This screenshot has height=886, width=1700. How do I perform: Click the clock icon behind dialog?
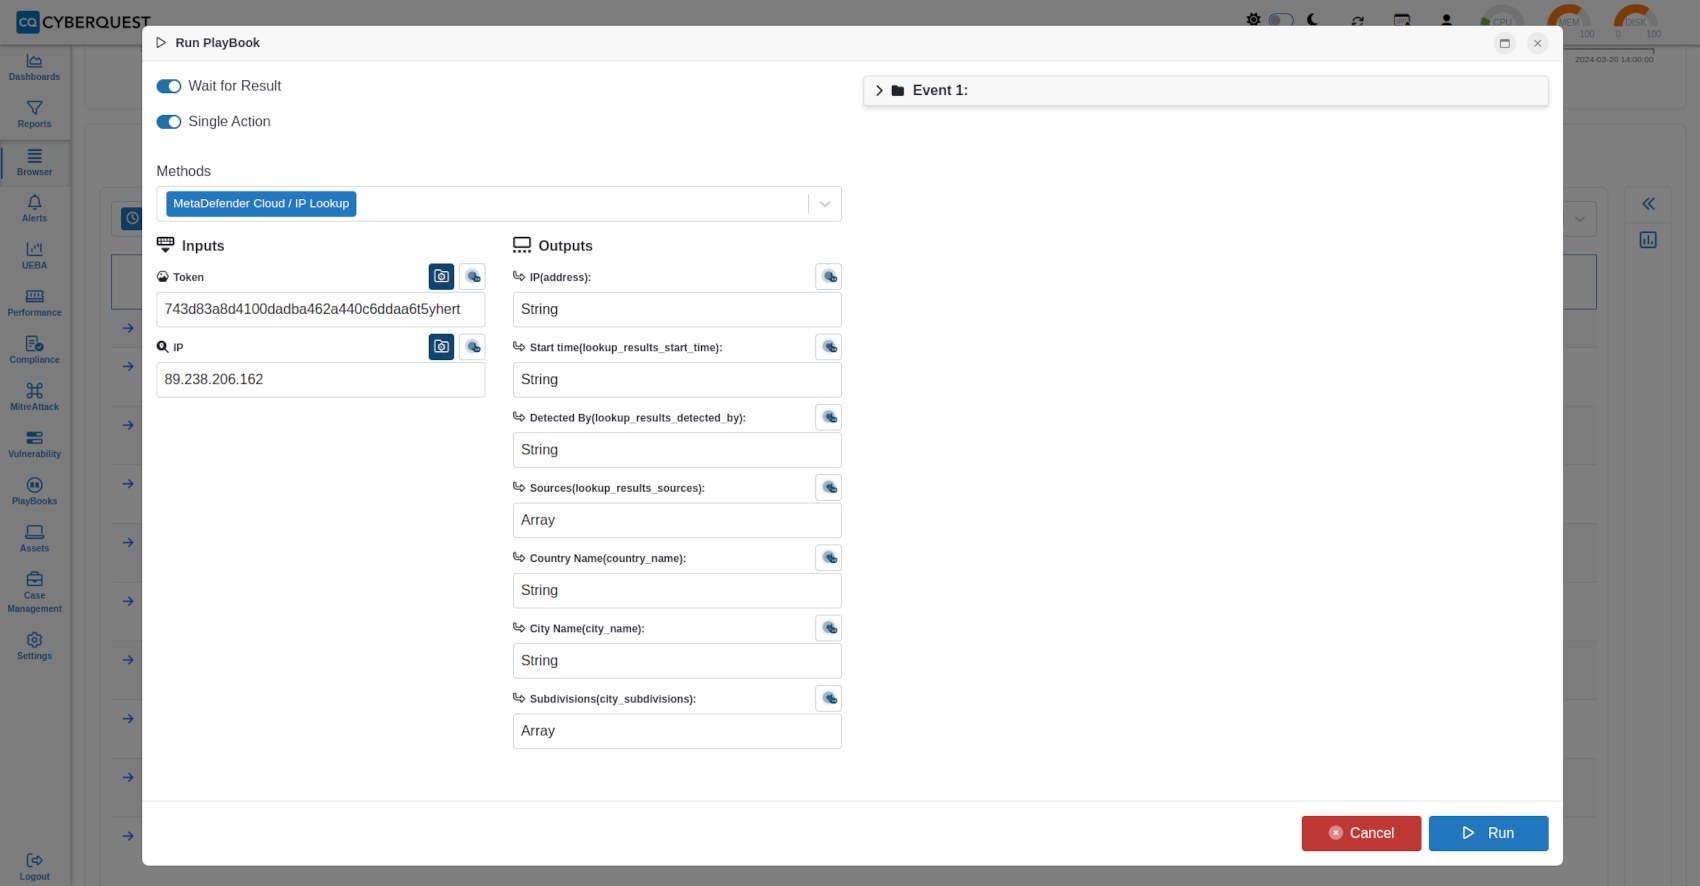point(132,218)
